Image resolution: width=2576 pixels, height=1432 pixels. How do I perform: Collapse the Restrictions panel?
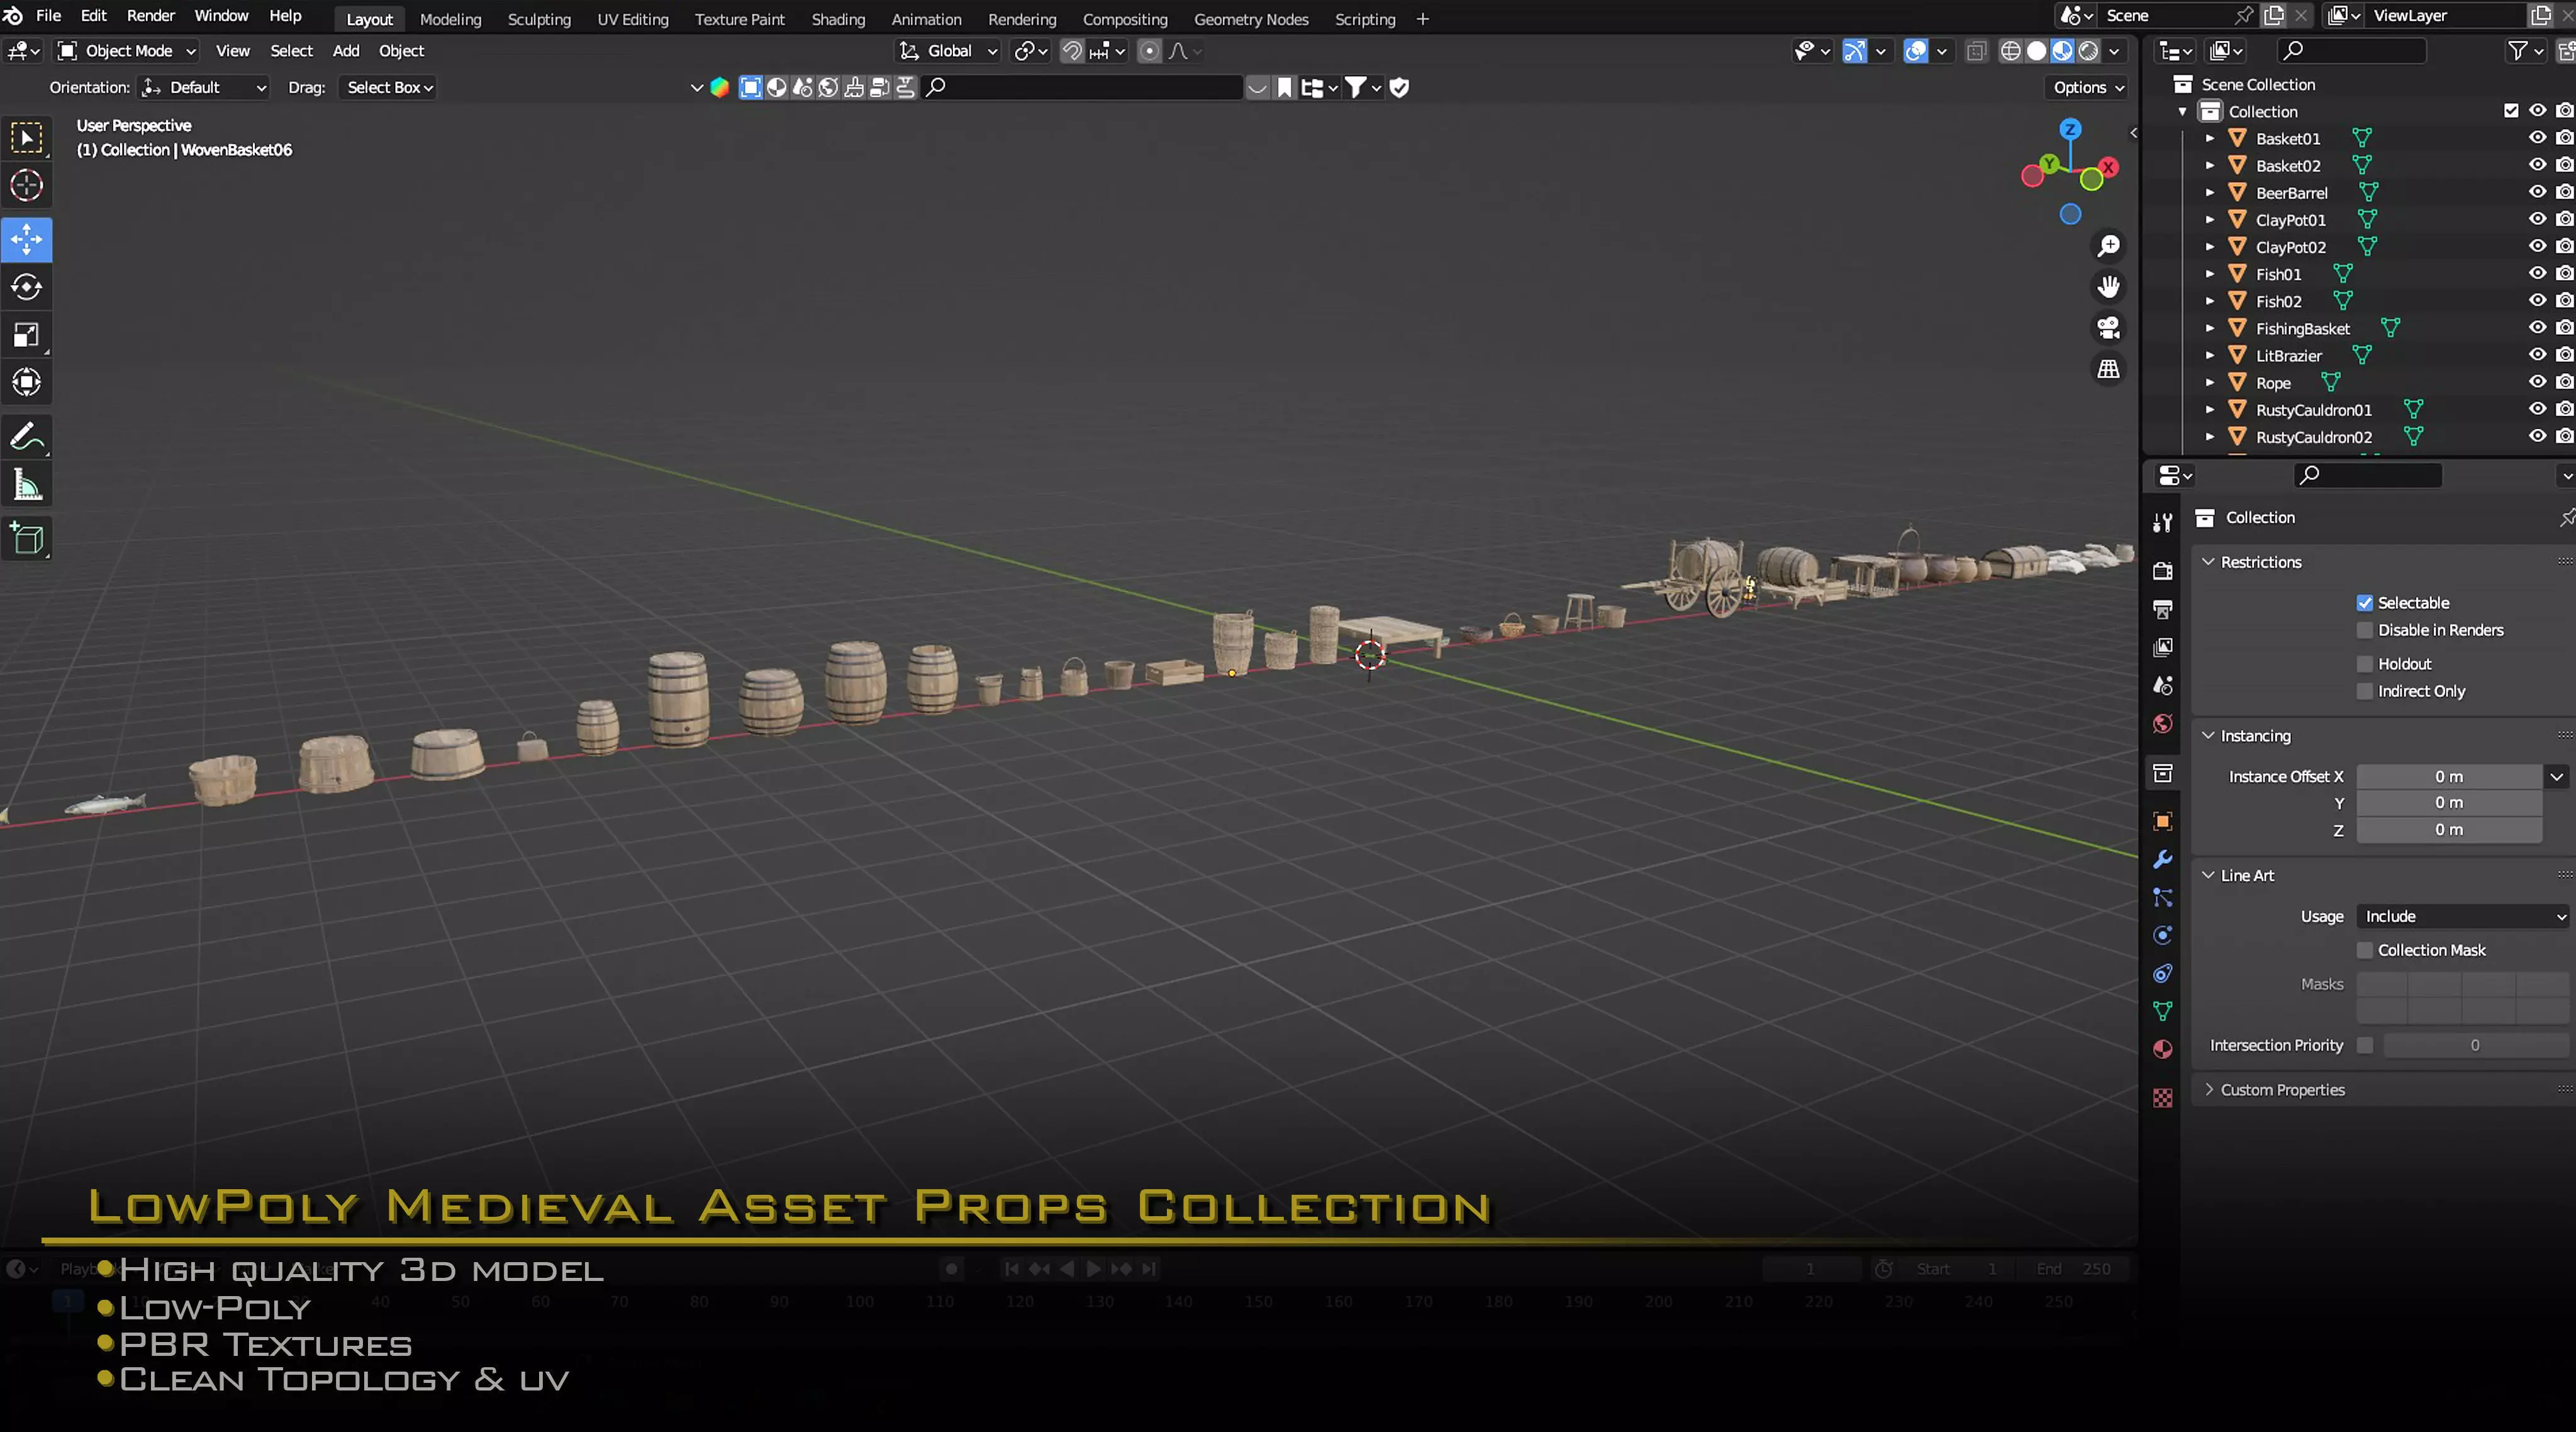click(2207, 562)
